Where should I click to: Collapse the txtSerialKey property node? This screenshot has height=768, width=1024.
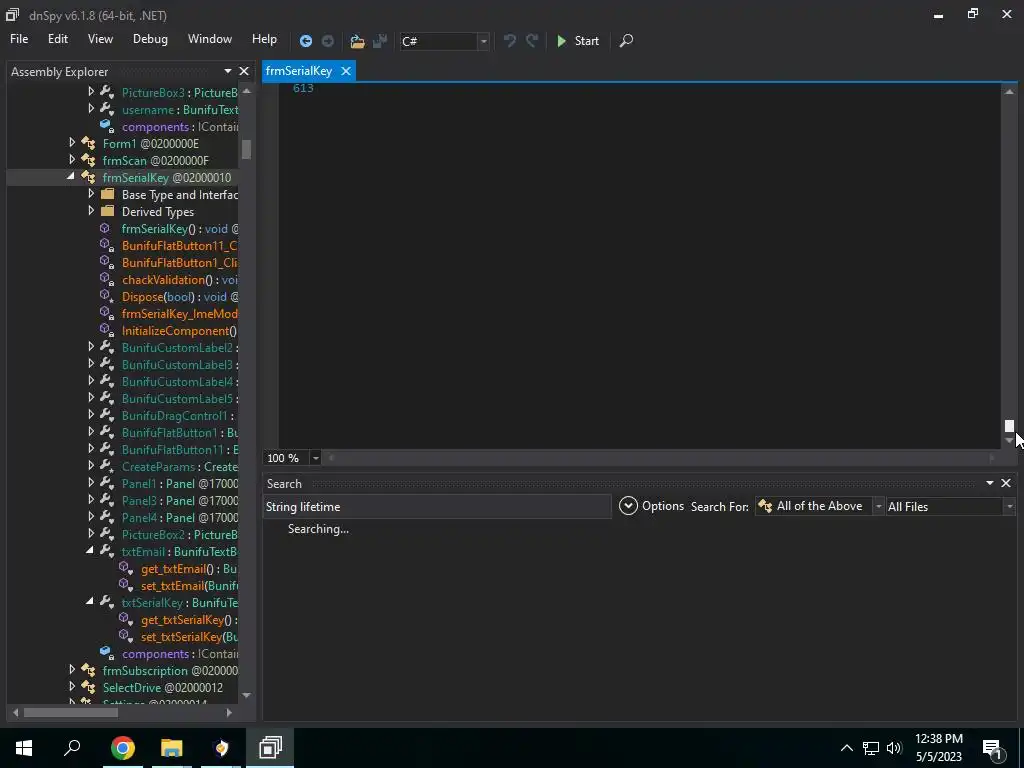click(89, 601)
